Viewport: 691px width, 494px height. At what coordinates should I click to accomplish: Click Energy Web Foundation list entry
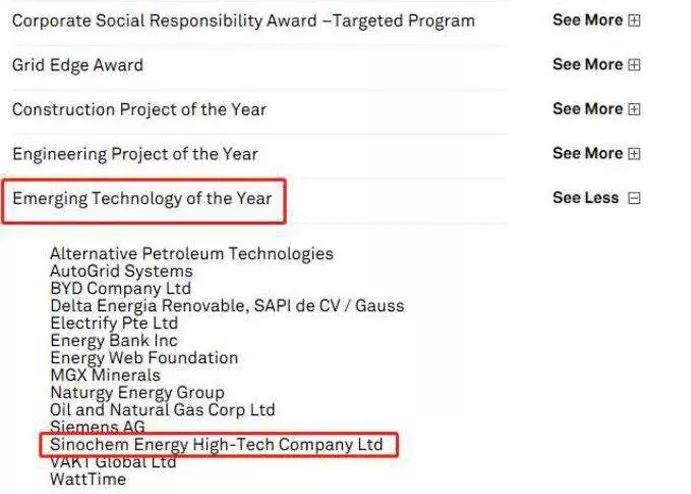click(x=144, y=358)
